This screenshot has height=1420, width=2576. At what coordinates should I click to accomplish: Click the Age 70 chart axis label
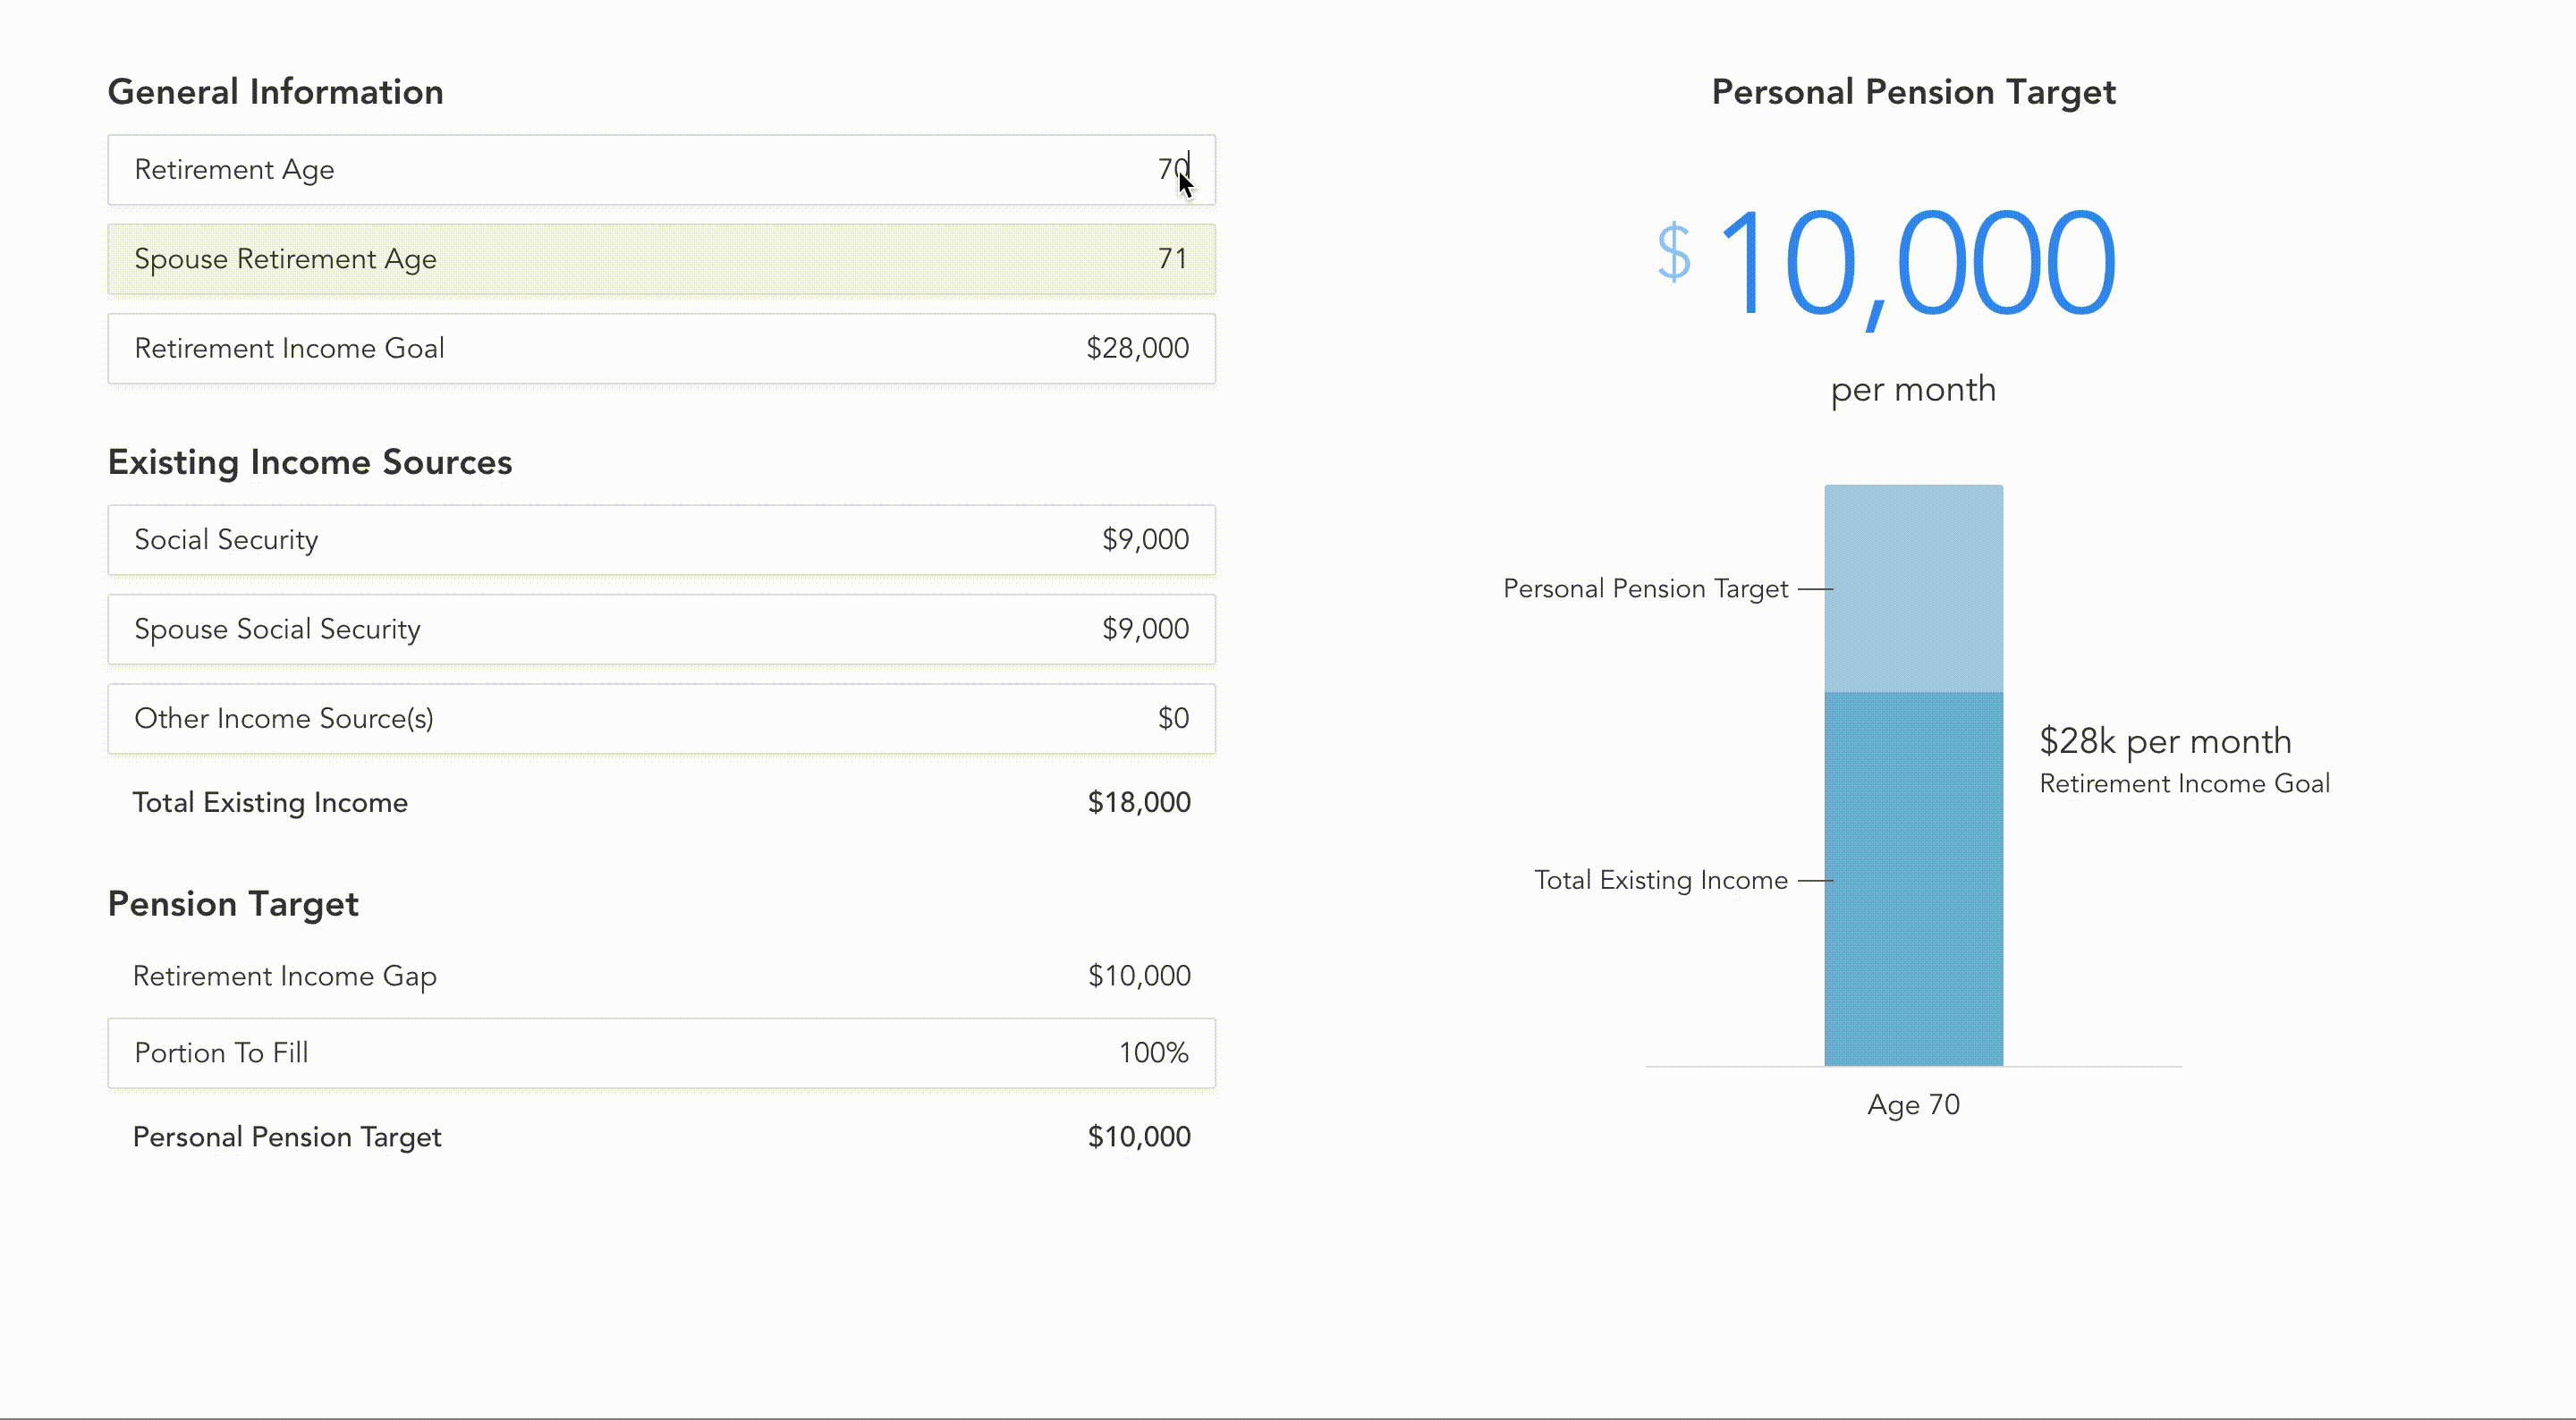[x=1913, y=1105]
